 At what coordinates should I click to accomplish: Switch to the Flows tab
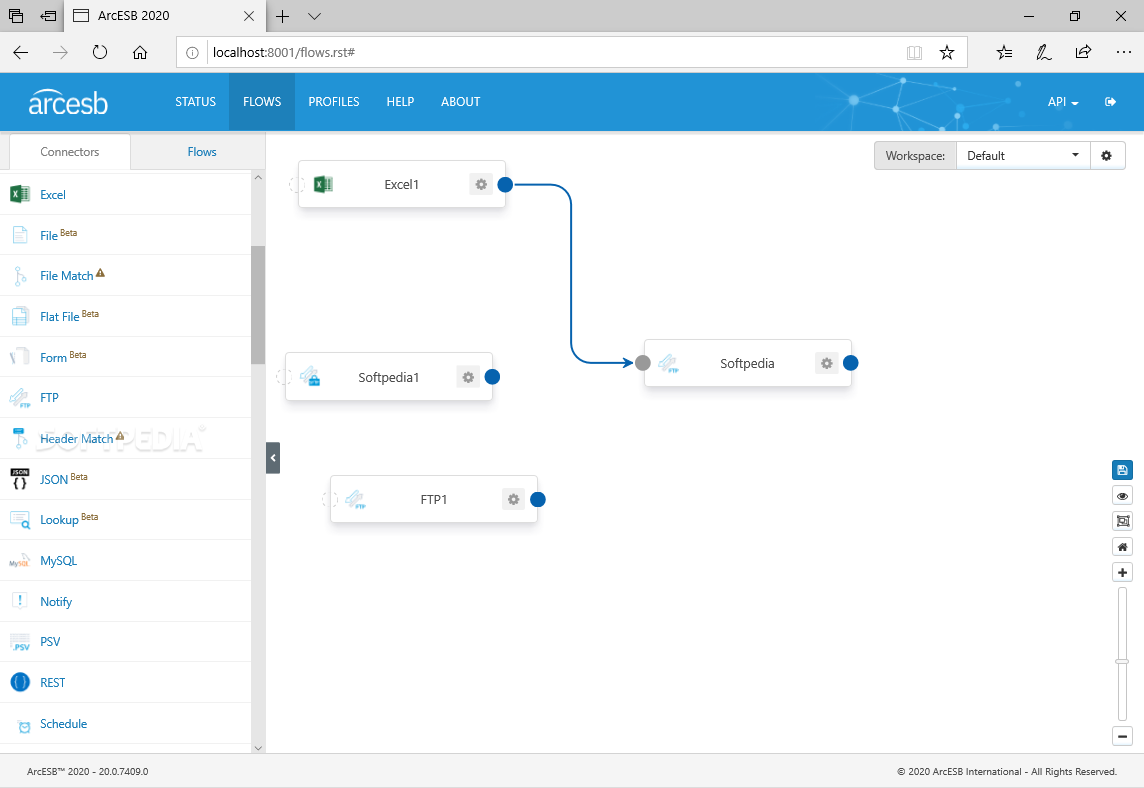[x=201, y=152]
